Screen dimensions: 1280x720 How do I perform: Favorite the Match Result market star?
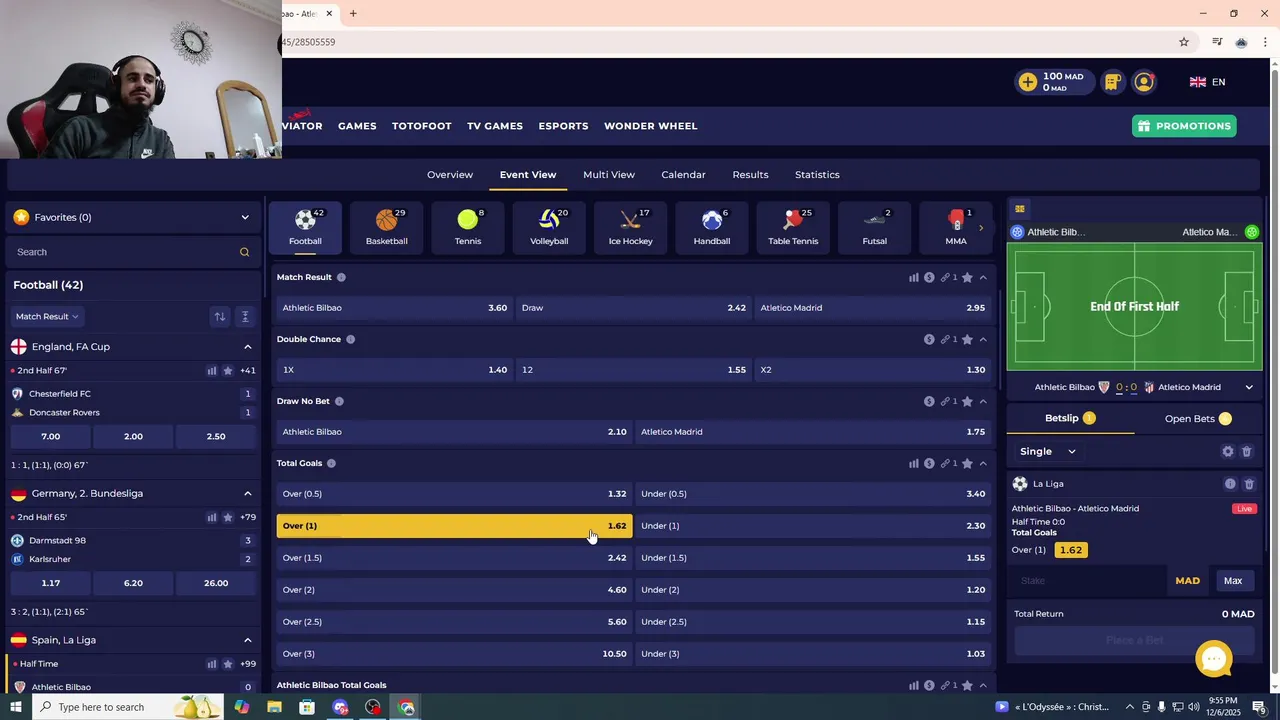(967, 277)
